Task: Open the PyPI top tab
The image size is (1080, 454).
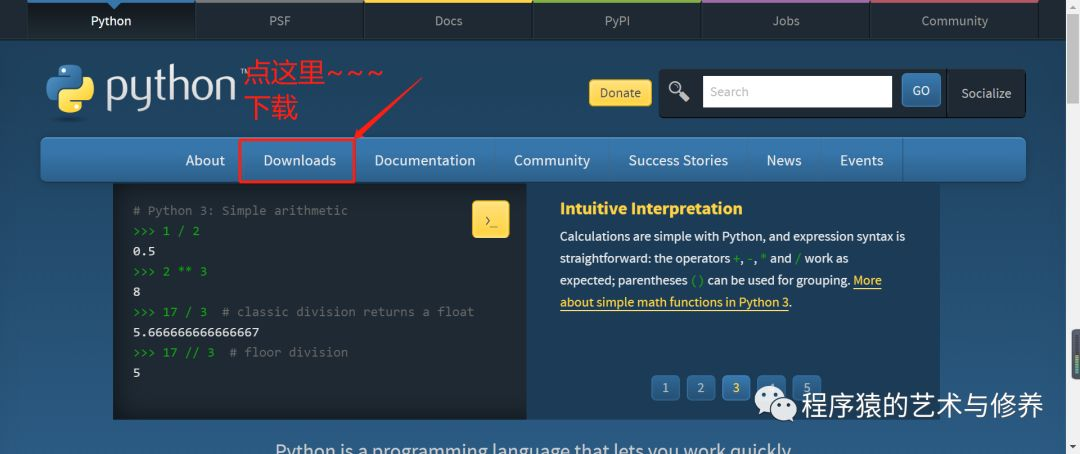Action: pos(617,21)
